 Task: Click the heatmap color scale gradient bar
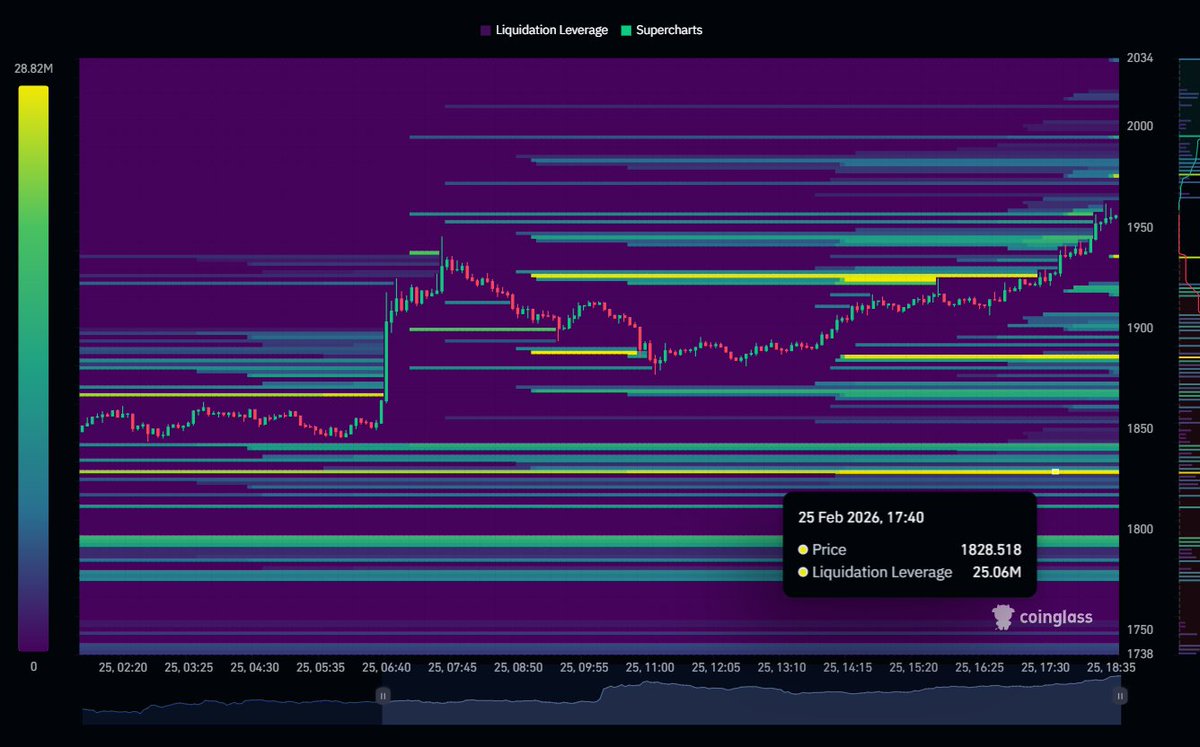(x=33, y=369)
